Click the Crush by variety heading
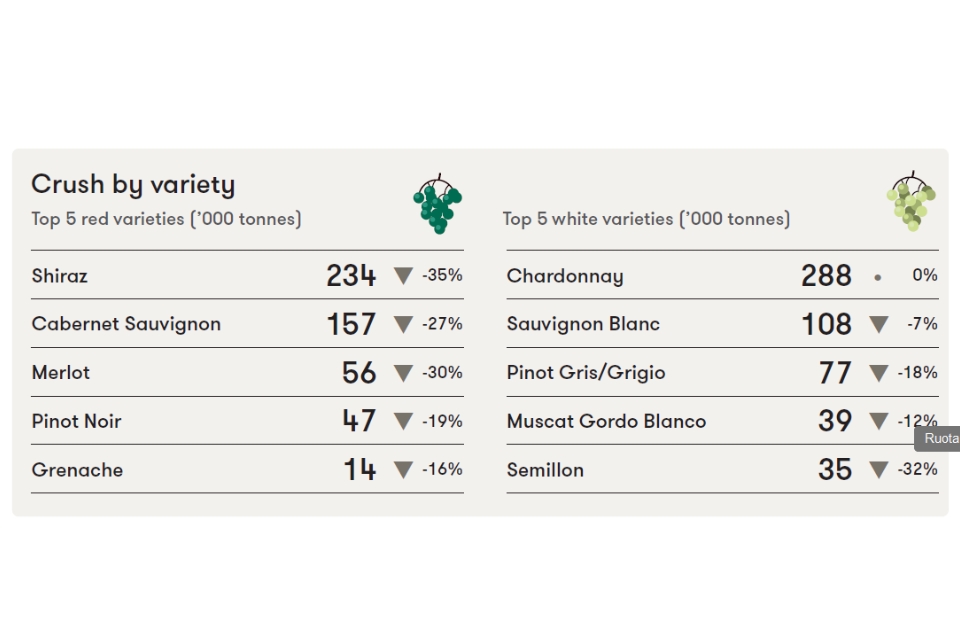This screenshot has height=640, width=960. point(133,185)
